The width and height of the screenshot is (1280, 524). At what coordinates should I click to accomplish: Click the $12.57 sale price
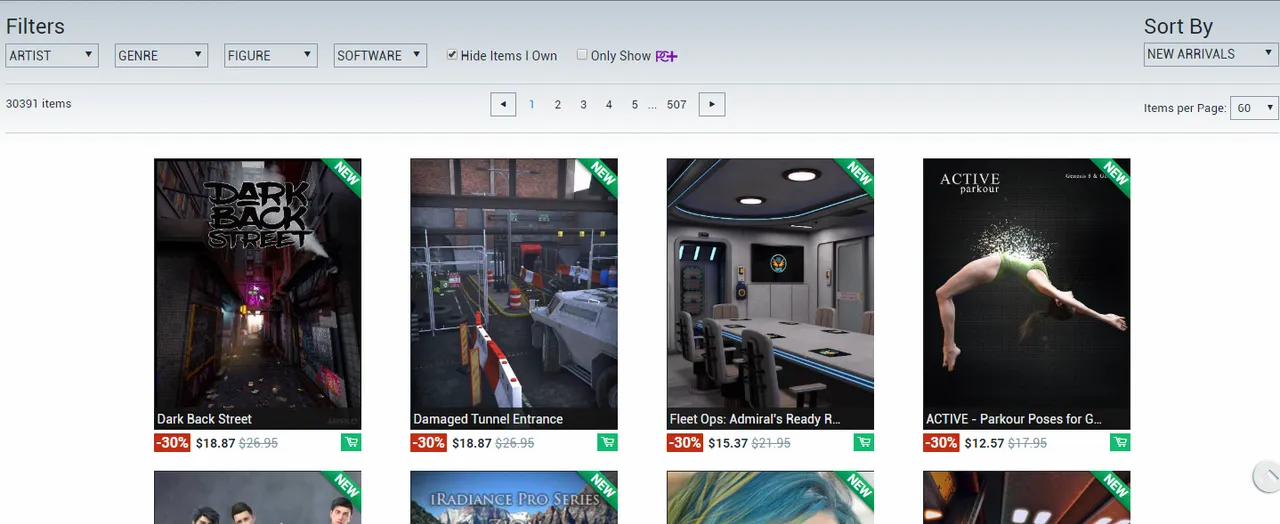coord(984,443)
